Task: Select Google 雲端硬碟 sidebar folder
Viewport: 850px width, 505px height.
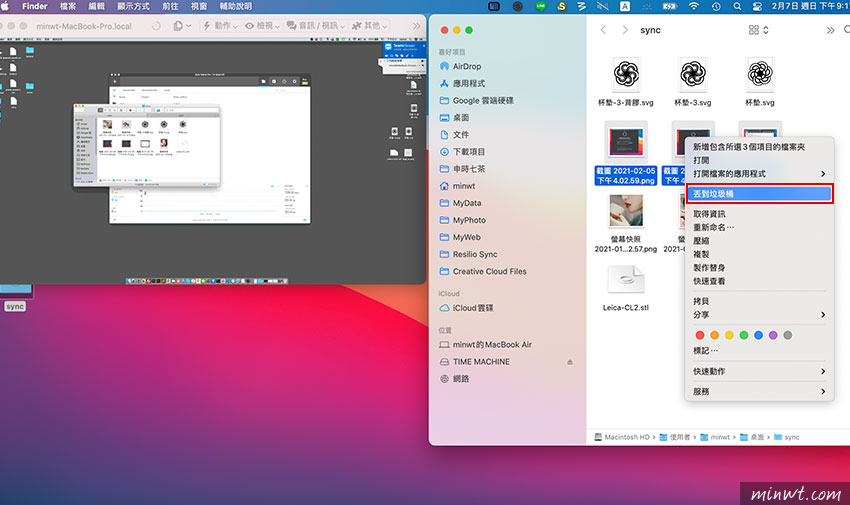Action: (x=476, y=100)
